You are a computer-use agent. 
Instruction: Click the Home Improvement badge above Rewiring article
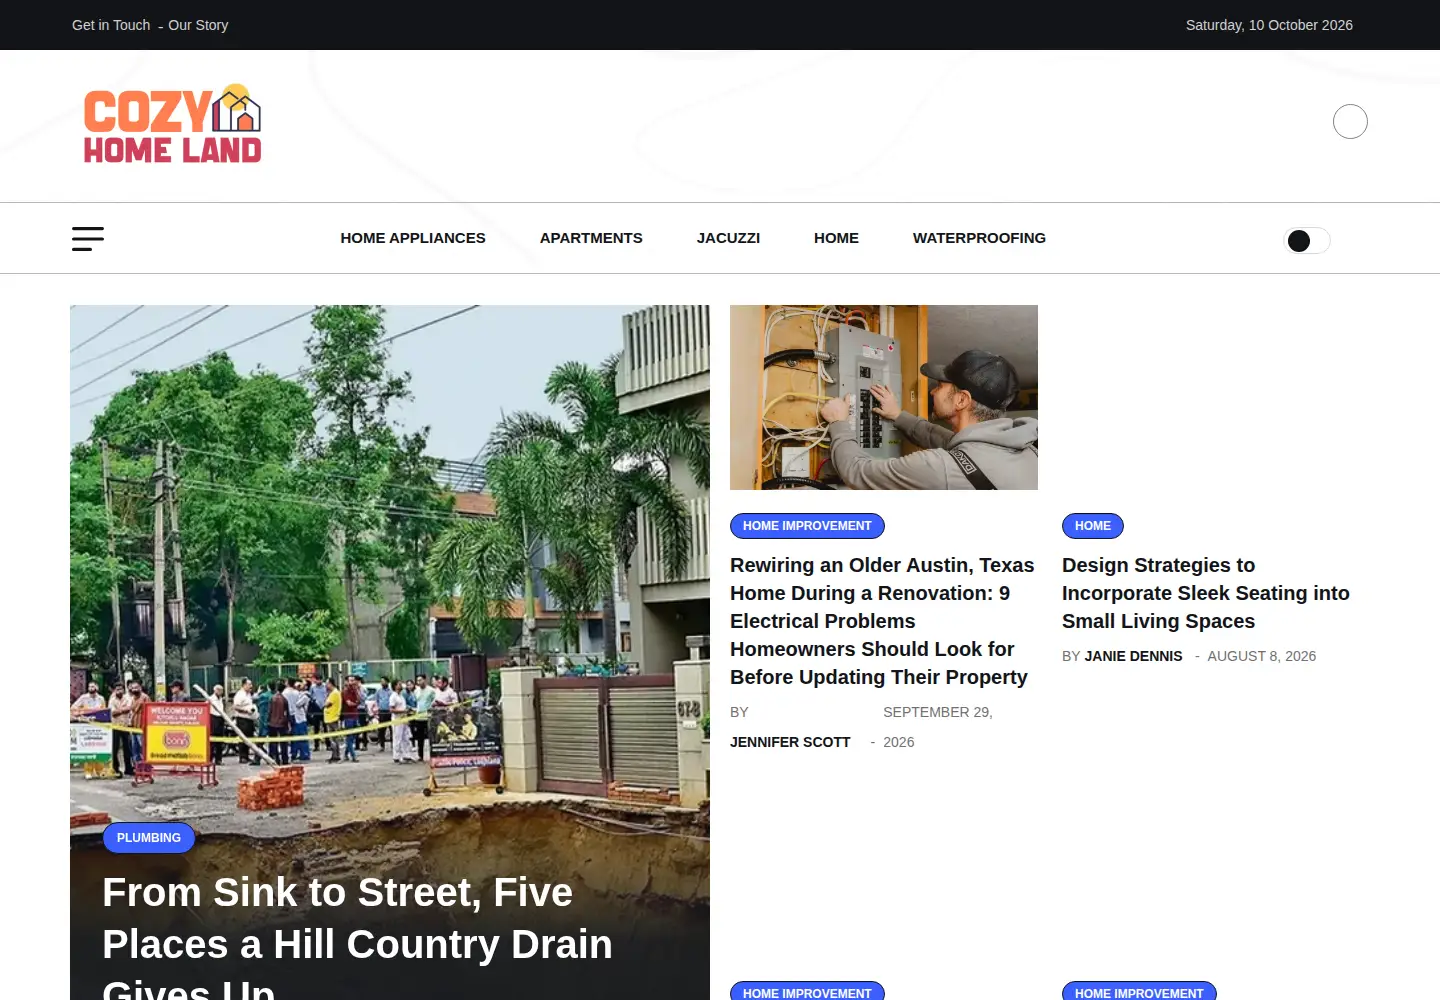(807, 526)
